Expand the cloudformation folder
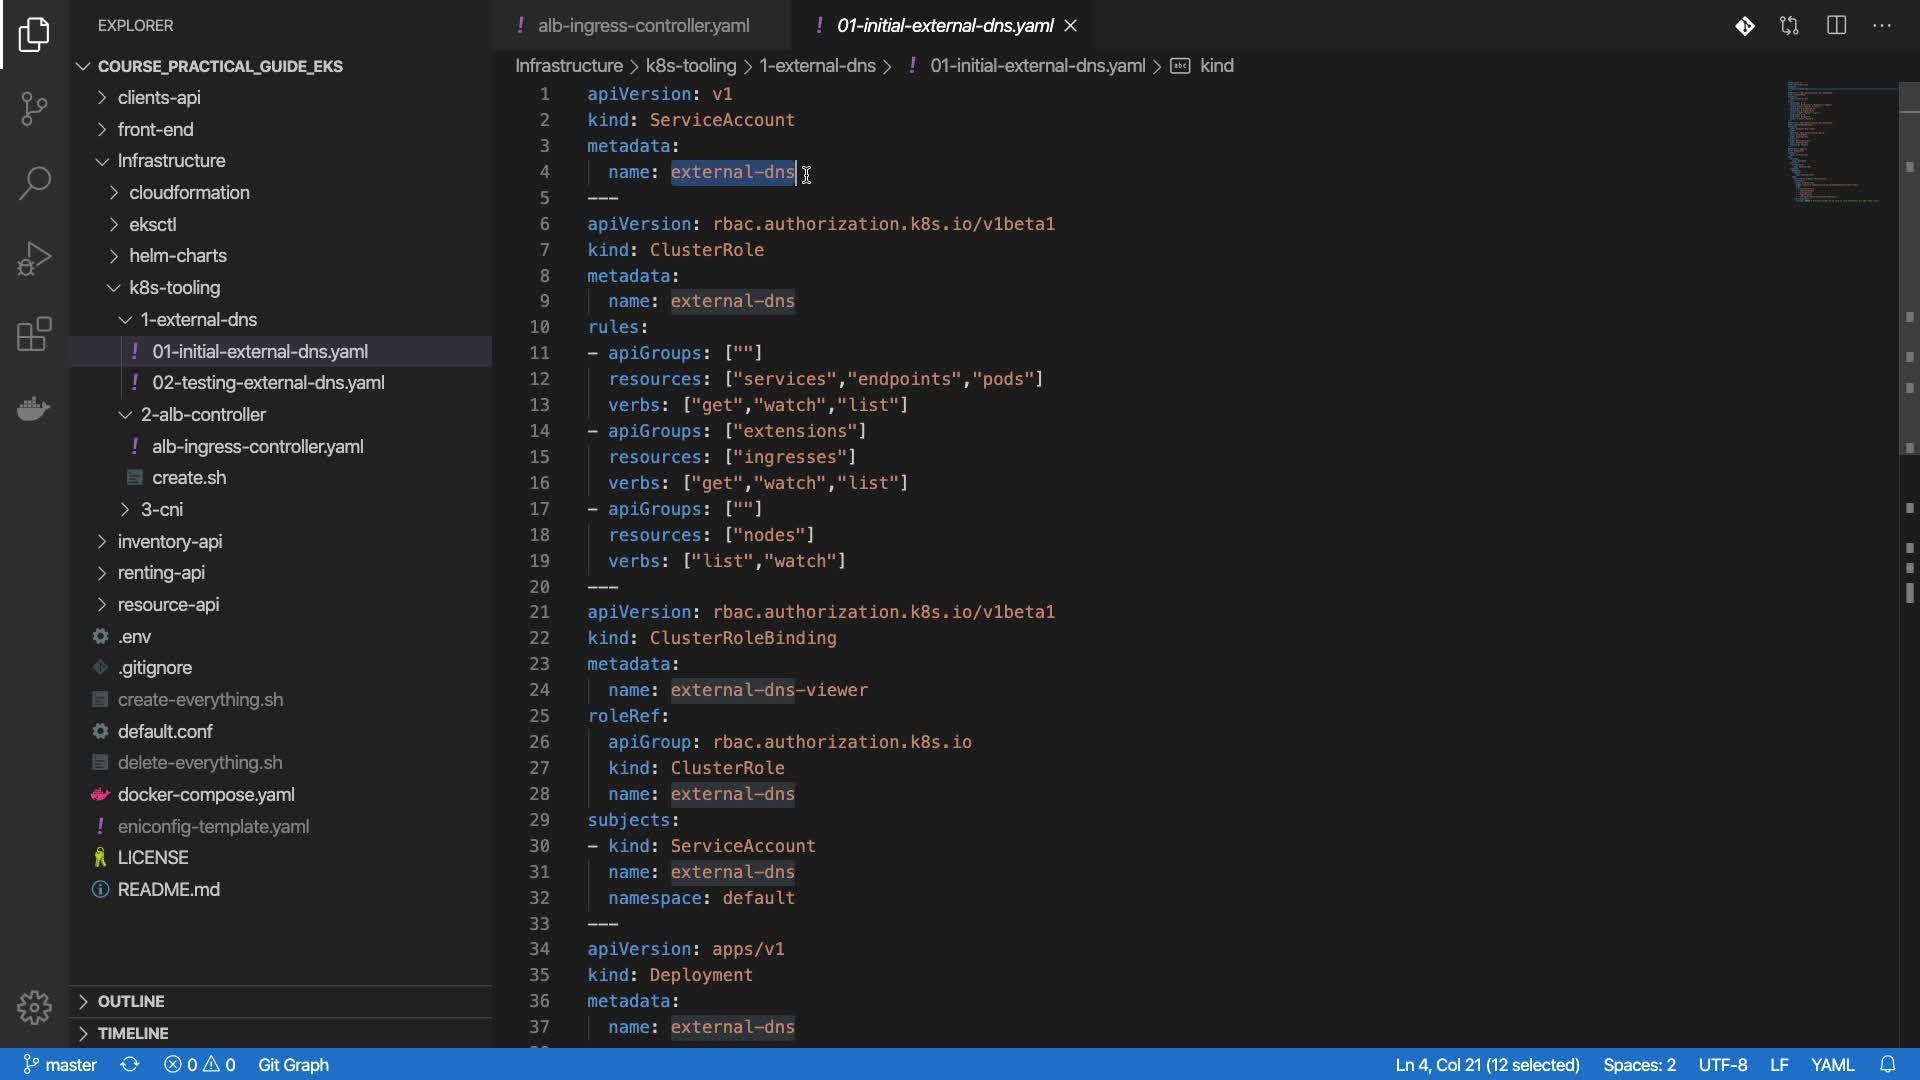Image resolution: width=1920 pixels, height=1080 pixels. tap(189, 193)
